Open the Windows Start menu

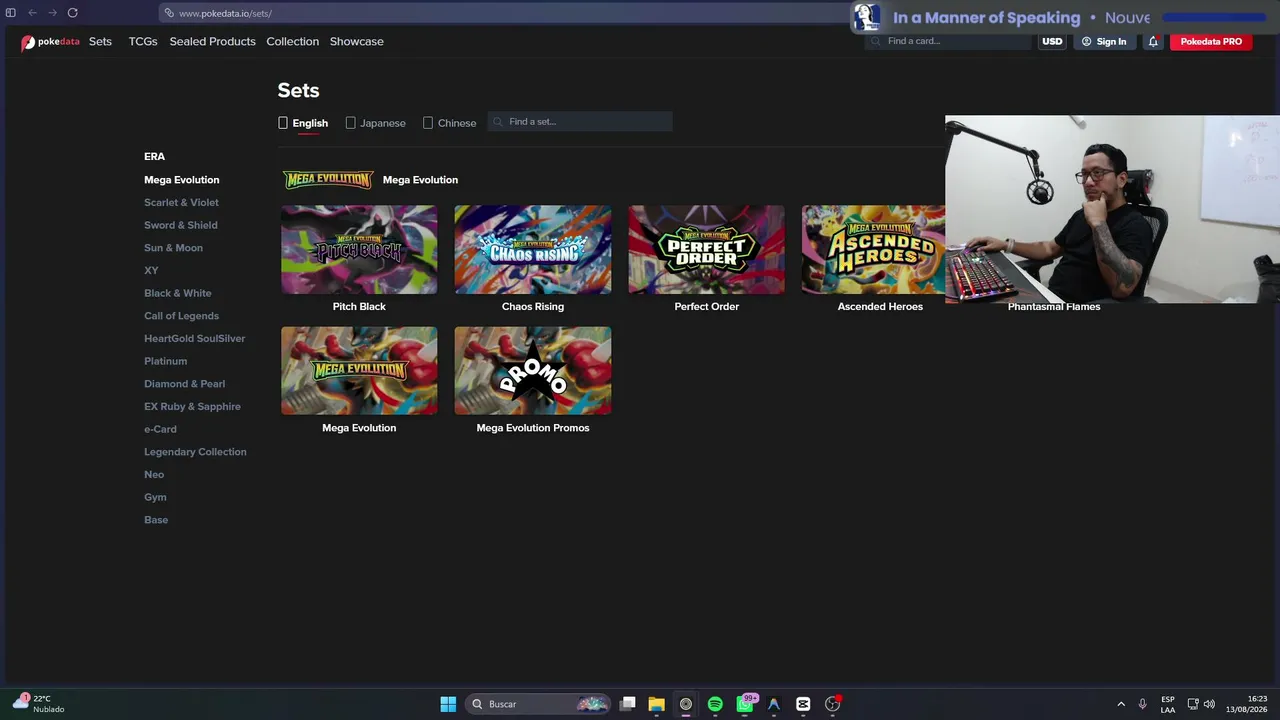[448, 704]
